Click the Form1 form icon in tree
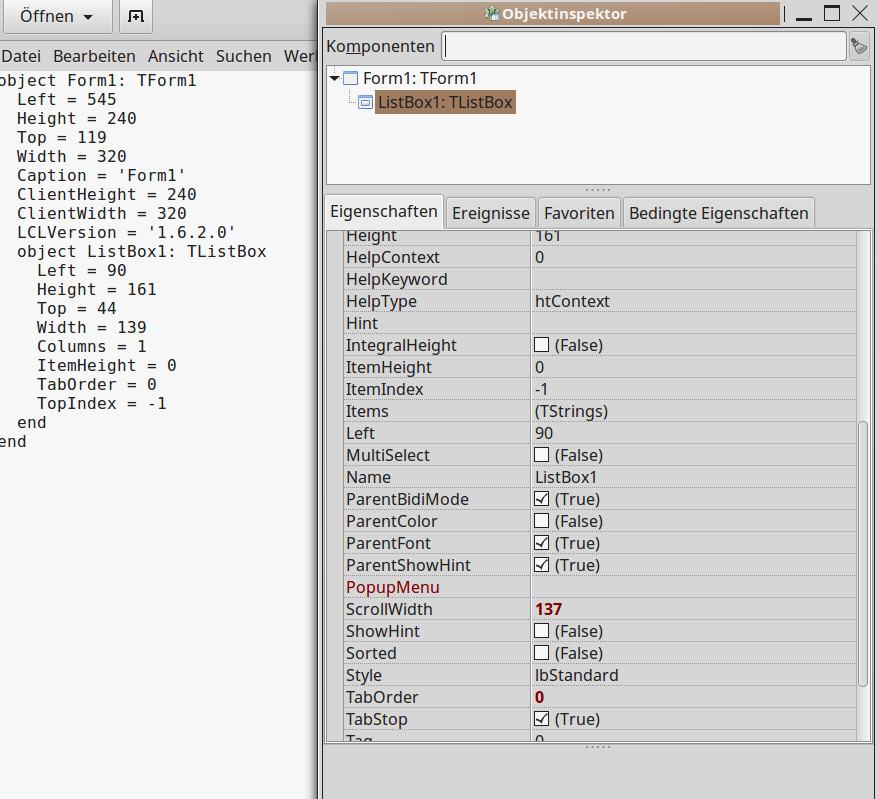Viewport: 877px width, 799px height. [350, 78]
